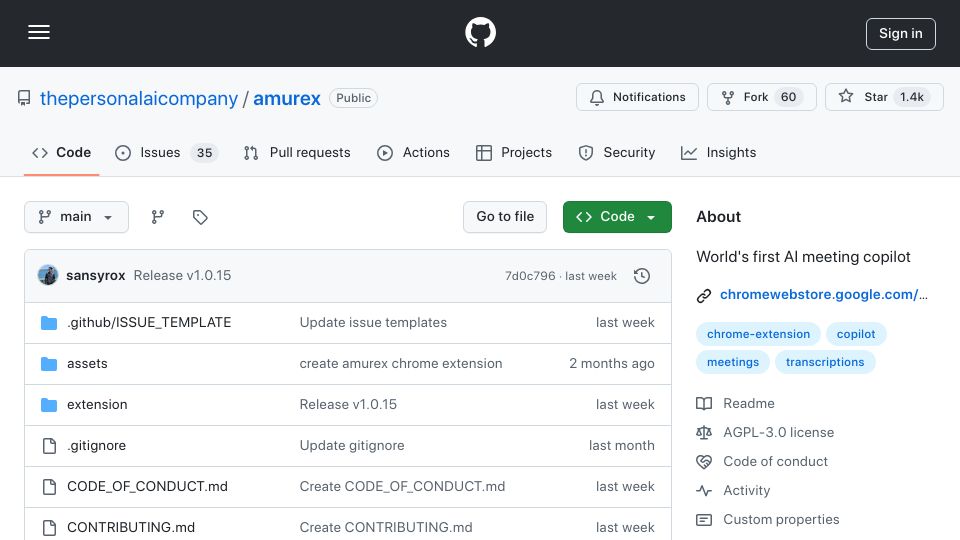The width and height of the screenshot is (960, 540).
Task: Click the Notifications bell button
Action: (x=637, y=97)
